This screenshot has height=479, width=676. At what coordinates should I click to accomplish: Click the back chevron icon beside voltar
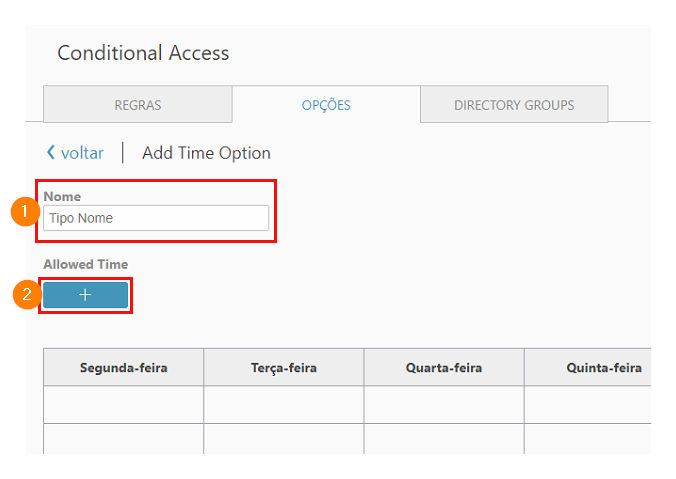pyautogui.click(x=51, y=152)
